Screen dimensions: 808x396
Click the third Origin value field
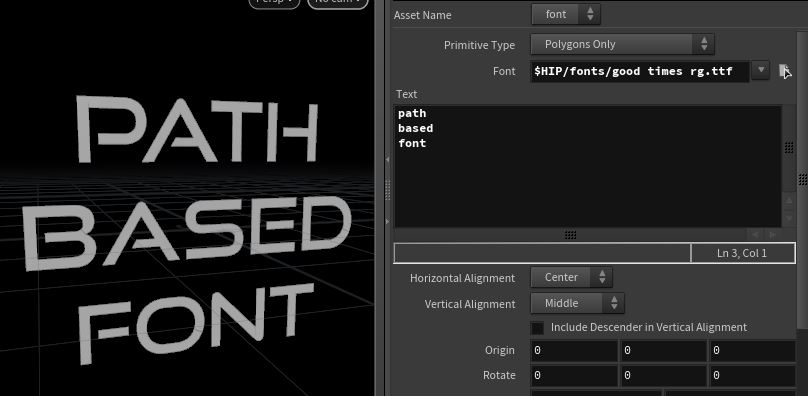point(752,351)
